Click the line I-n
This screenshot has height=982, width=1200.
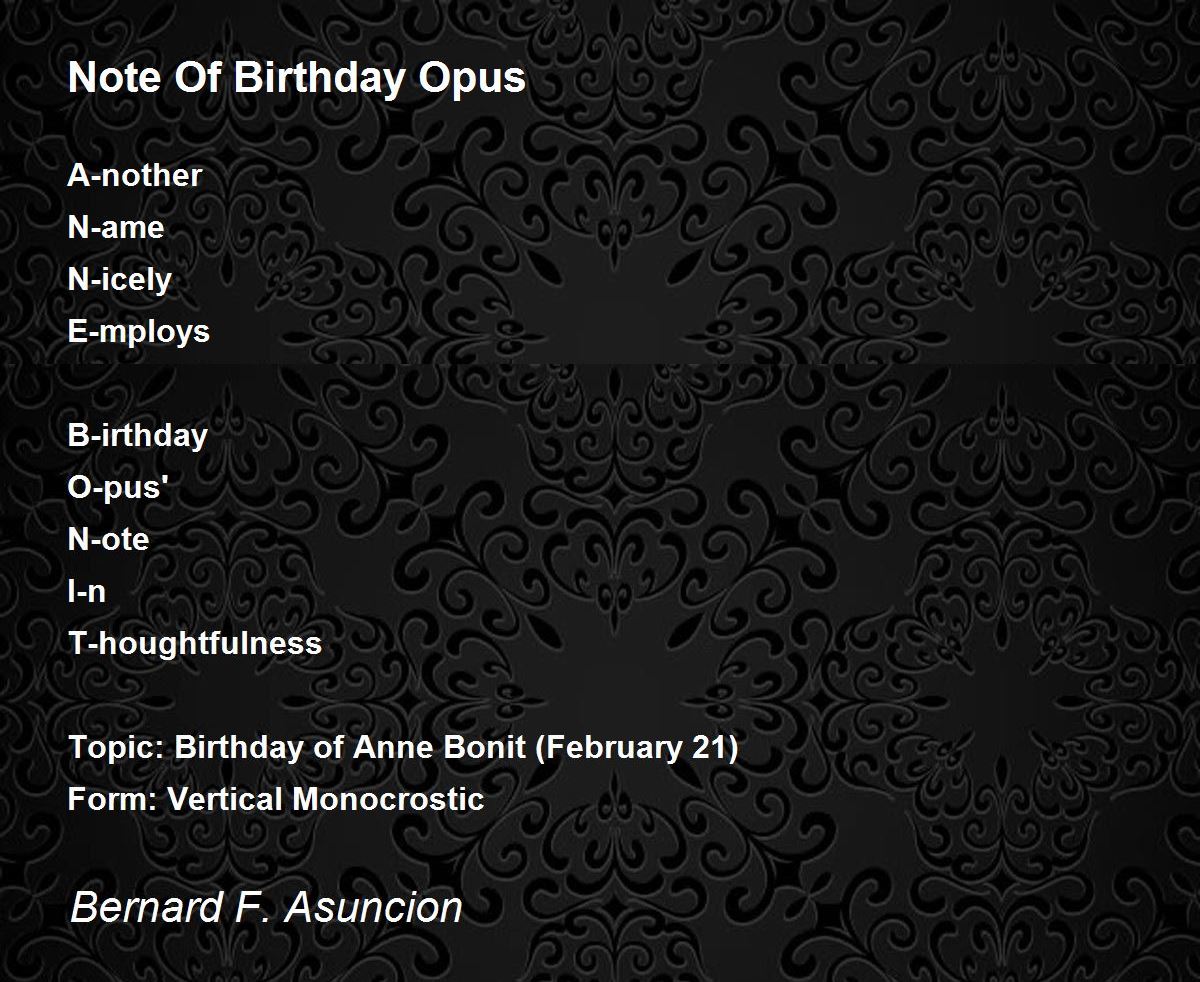coord(87,591)
